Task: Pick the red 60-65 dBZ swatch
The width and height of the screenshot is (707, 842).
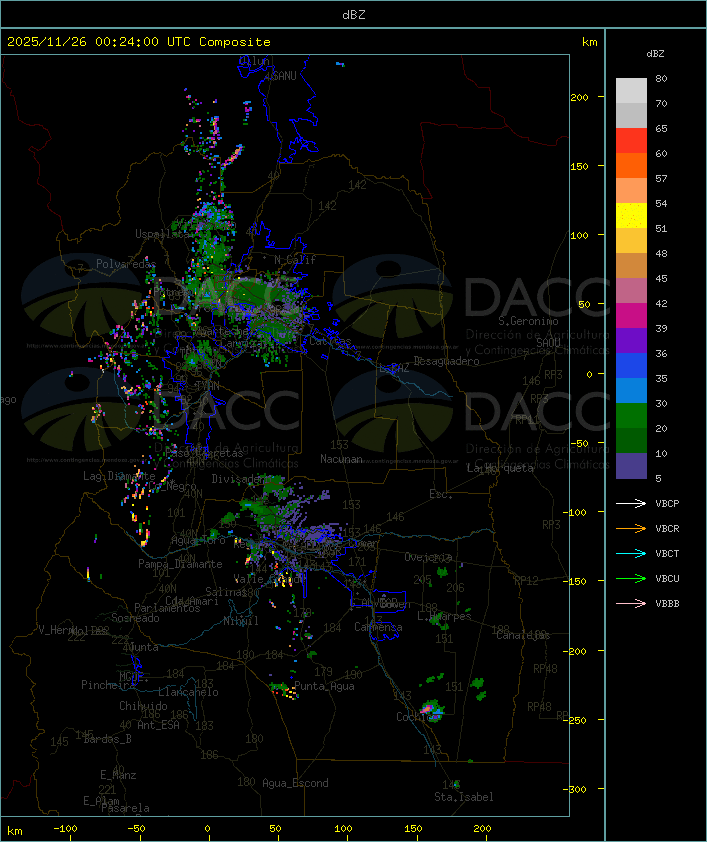Action: 631,141
